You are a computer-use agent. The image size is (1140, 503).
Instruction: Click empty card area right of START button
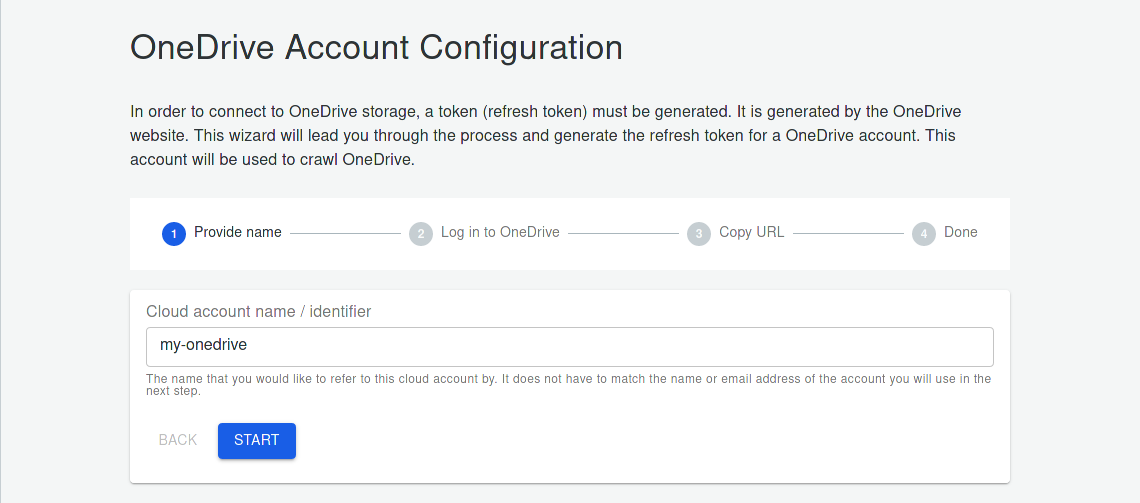pos(650,440)
